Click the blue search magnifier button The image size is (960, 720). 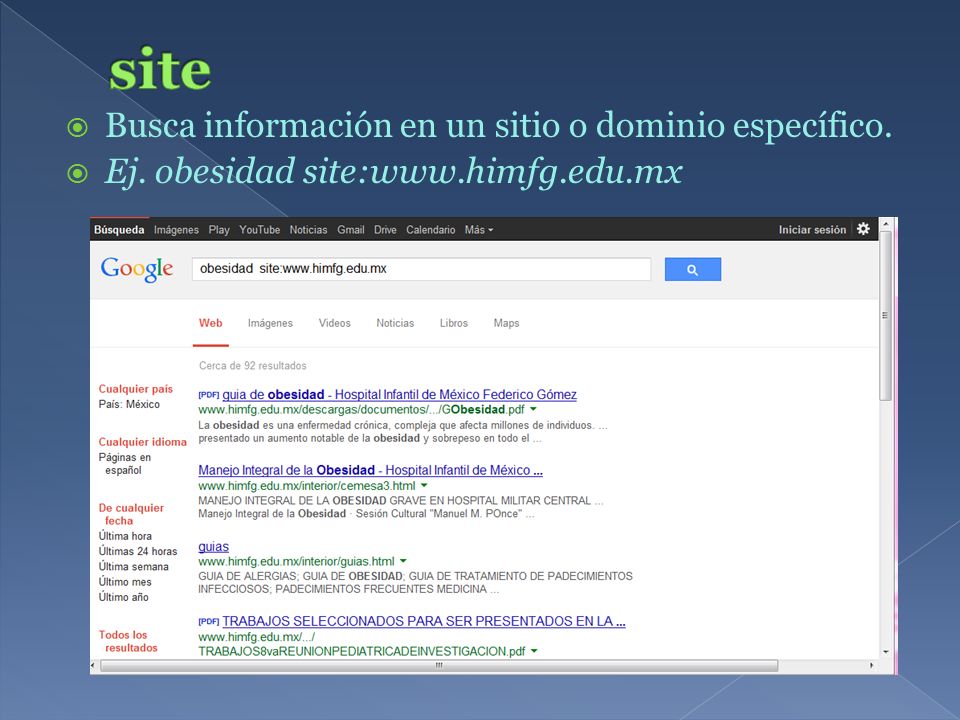pos(692,269)
